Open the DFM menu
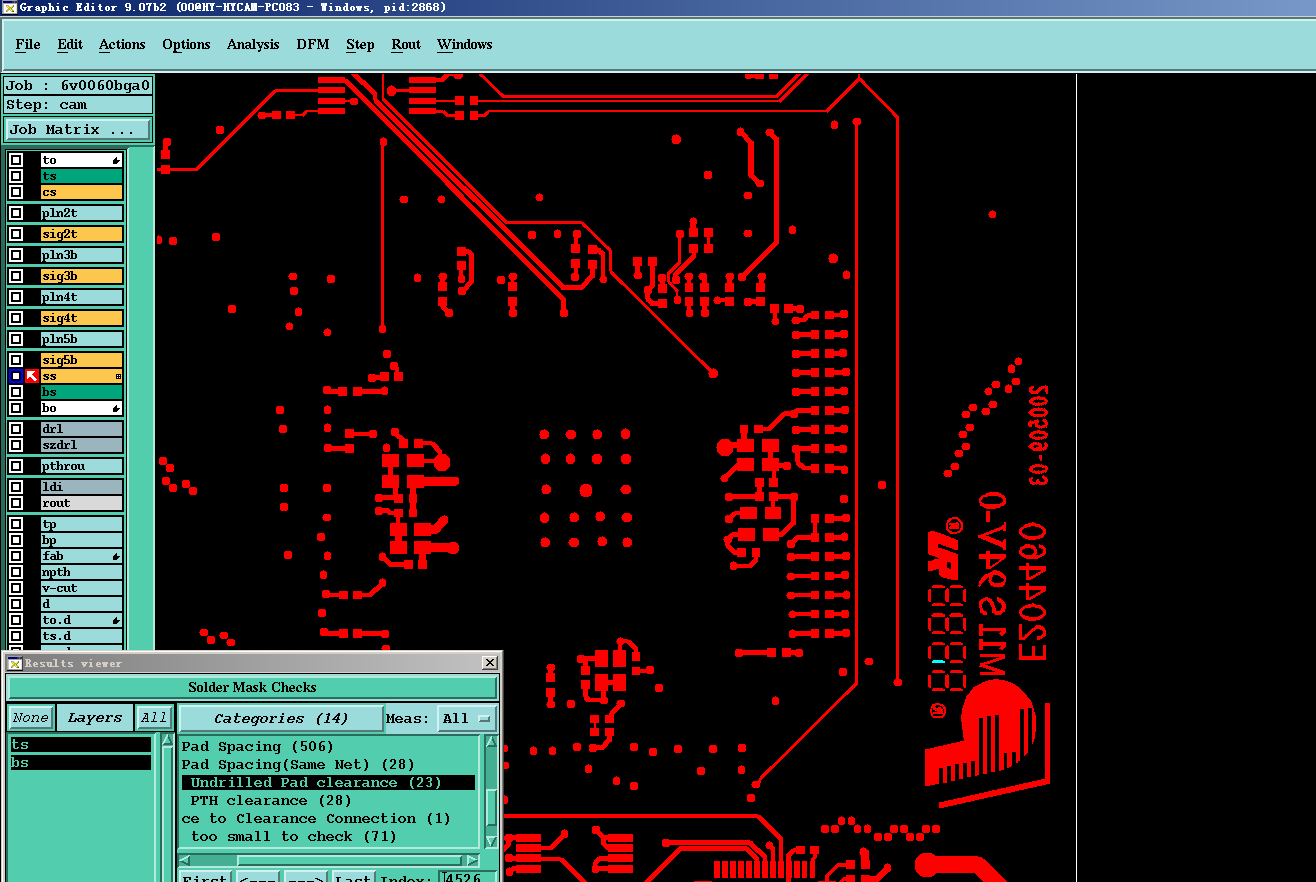The image size is (1316, 882). [313, 44]
